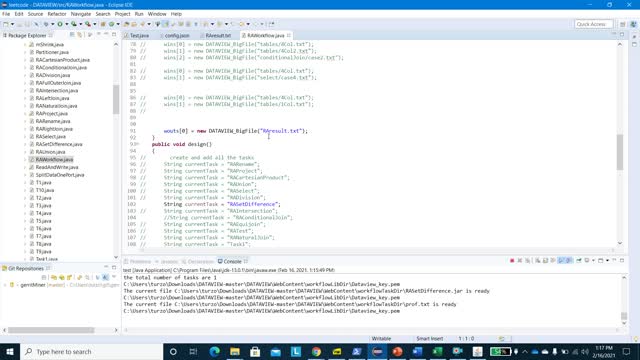Open File Explorer from the taskbar
The height and width of the screenshot is (360, 640).
click(x=235, y=351)
